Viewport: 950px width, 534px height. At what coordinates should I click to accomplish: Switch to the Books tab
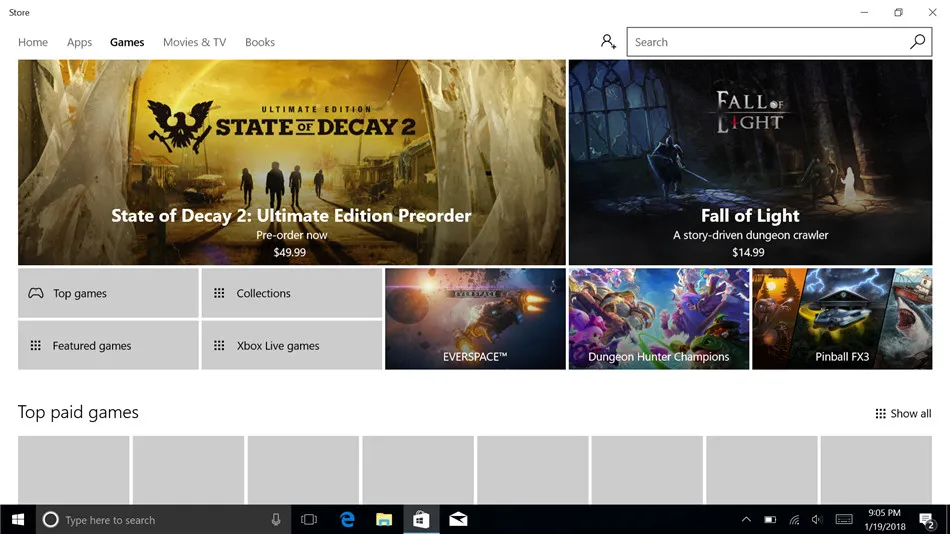coord(260,42)
